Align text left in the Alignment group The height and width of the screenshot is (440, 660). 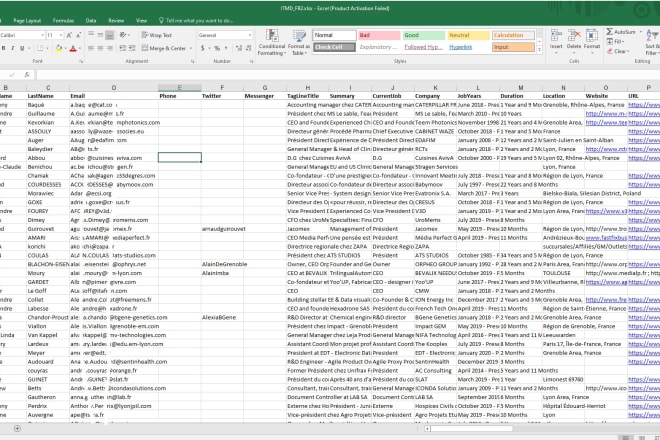(91, 48)
